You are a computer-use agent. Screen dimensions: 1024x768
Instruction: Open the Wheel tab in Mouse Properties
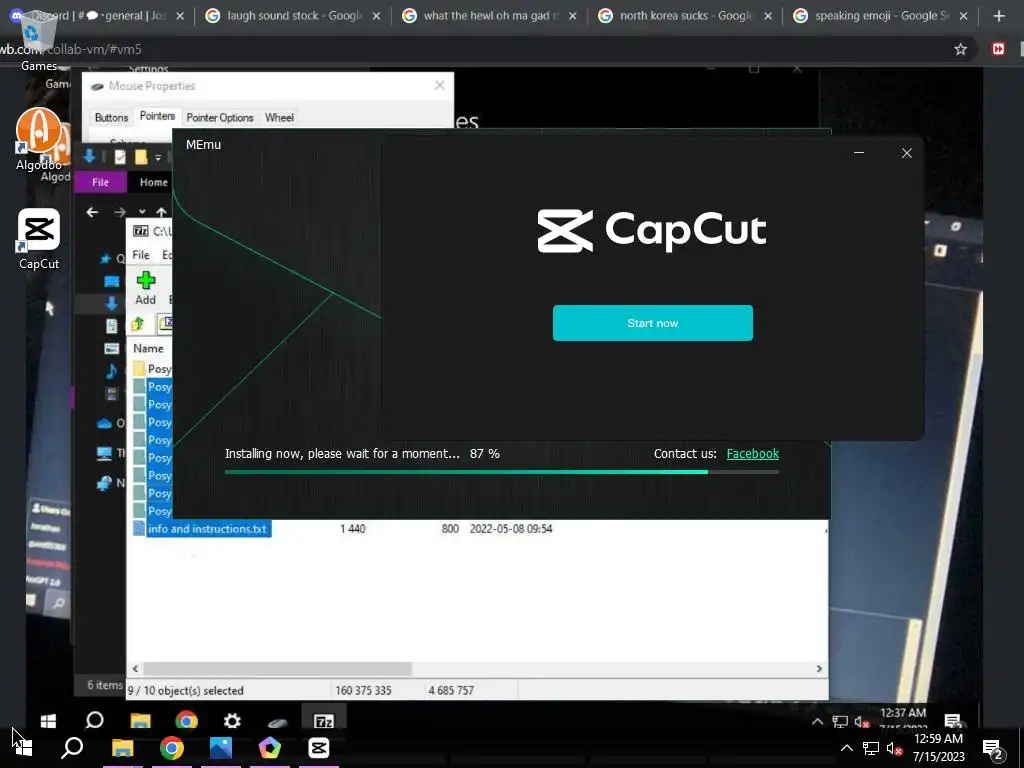[279, 118]
